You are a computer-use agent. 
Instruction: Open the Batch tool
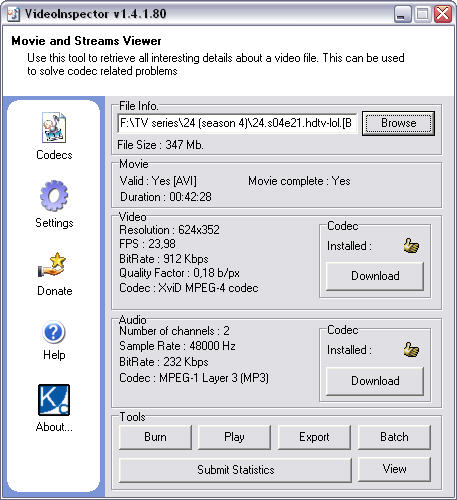[x=394, y=437]
